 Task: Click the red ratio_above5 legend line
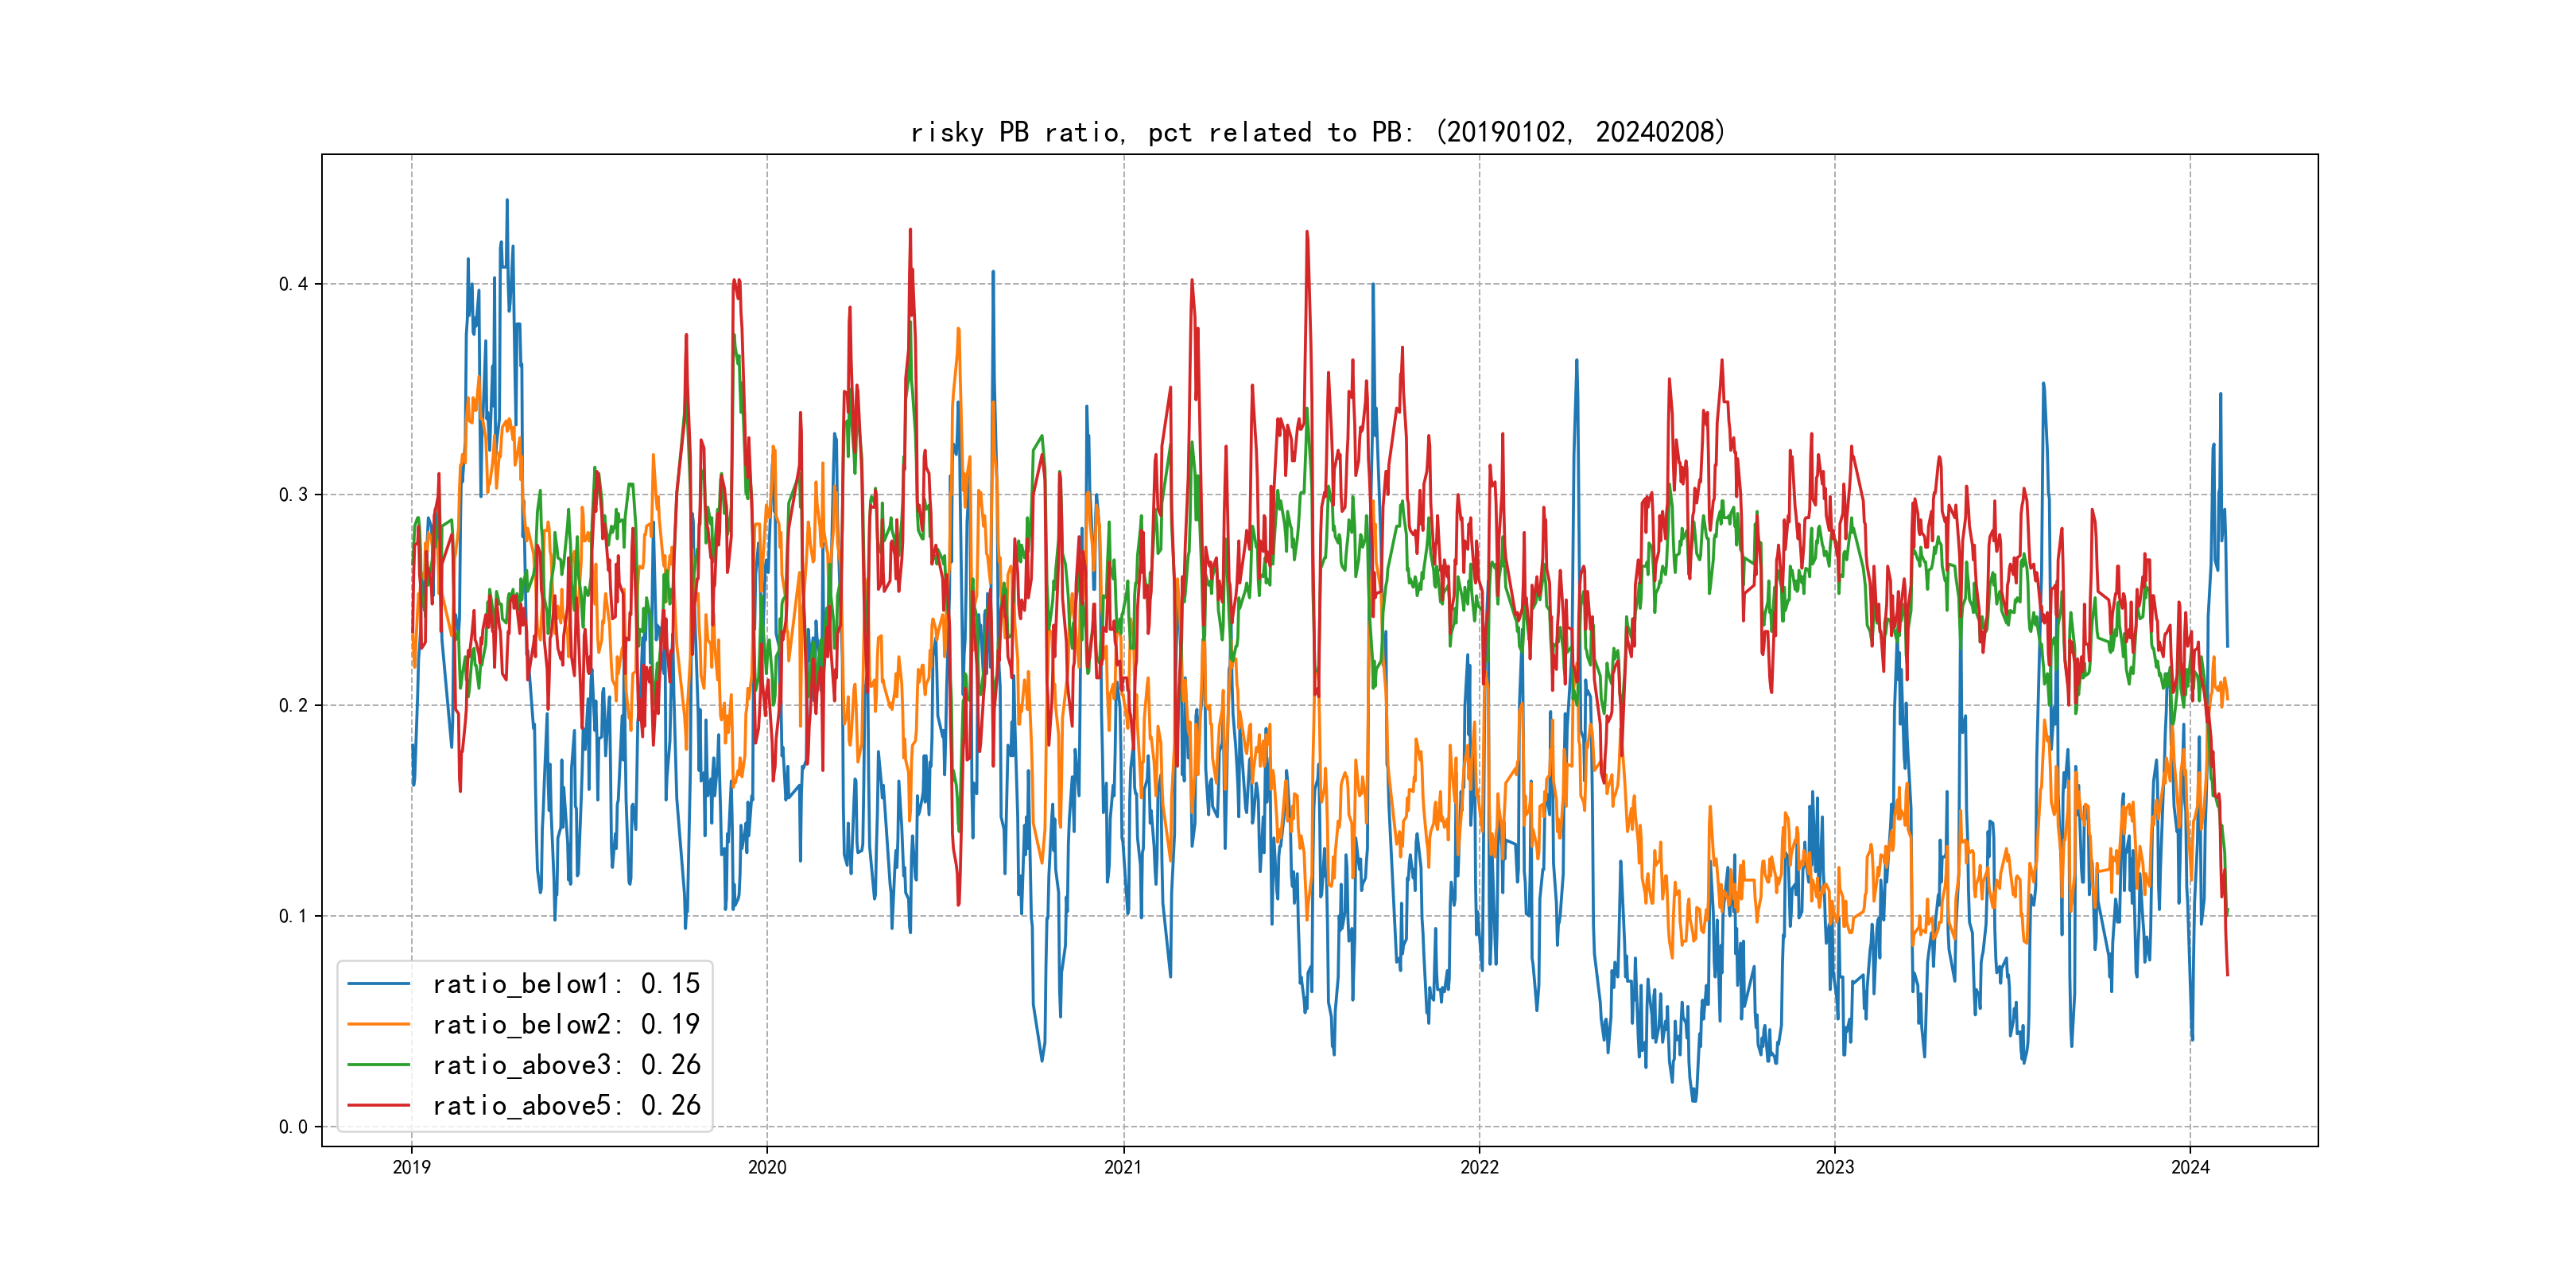click(378, 1105)
